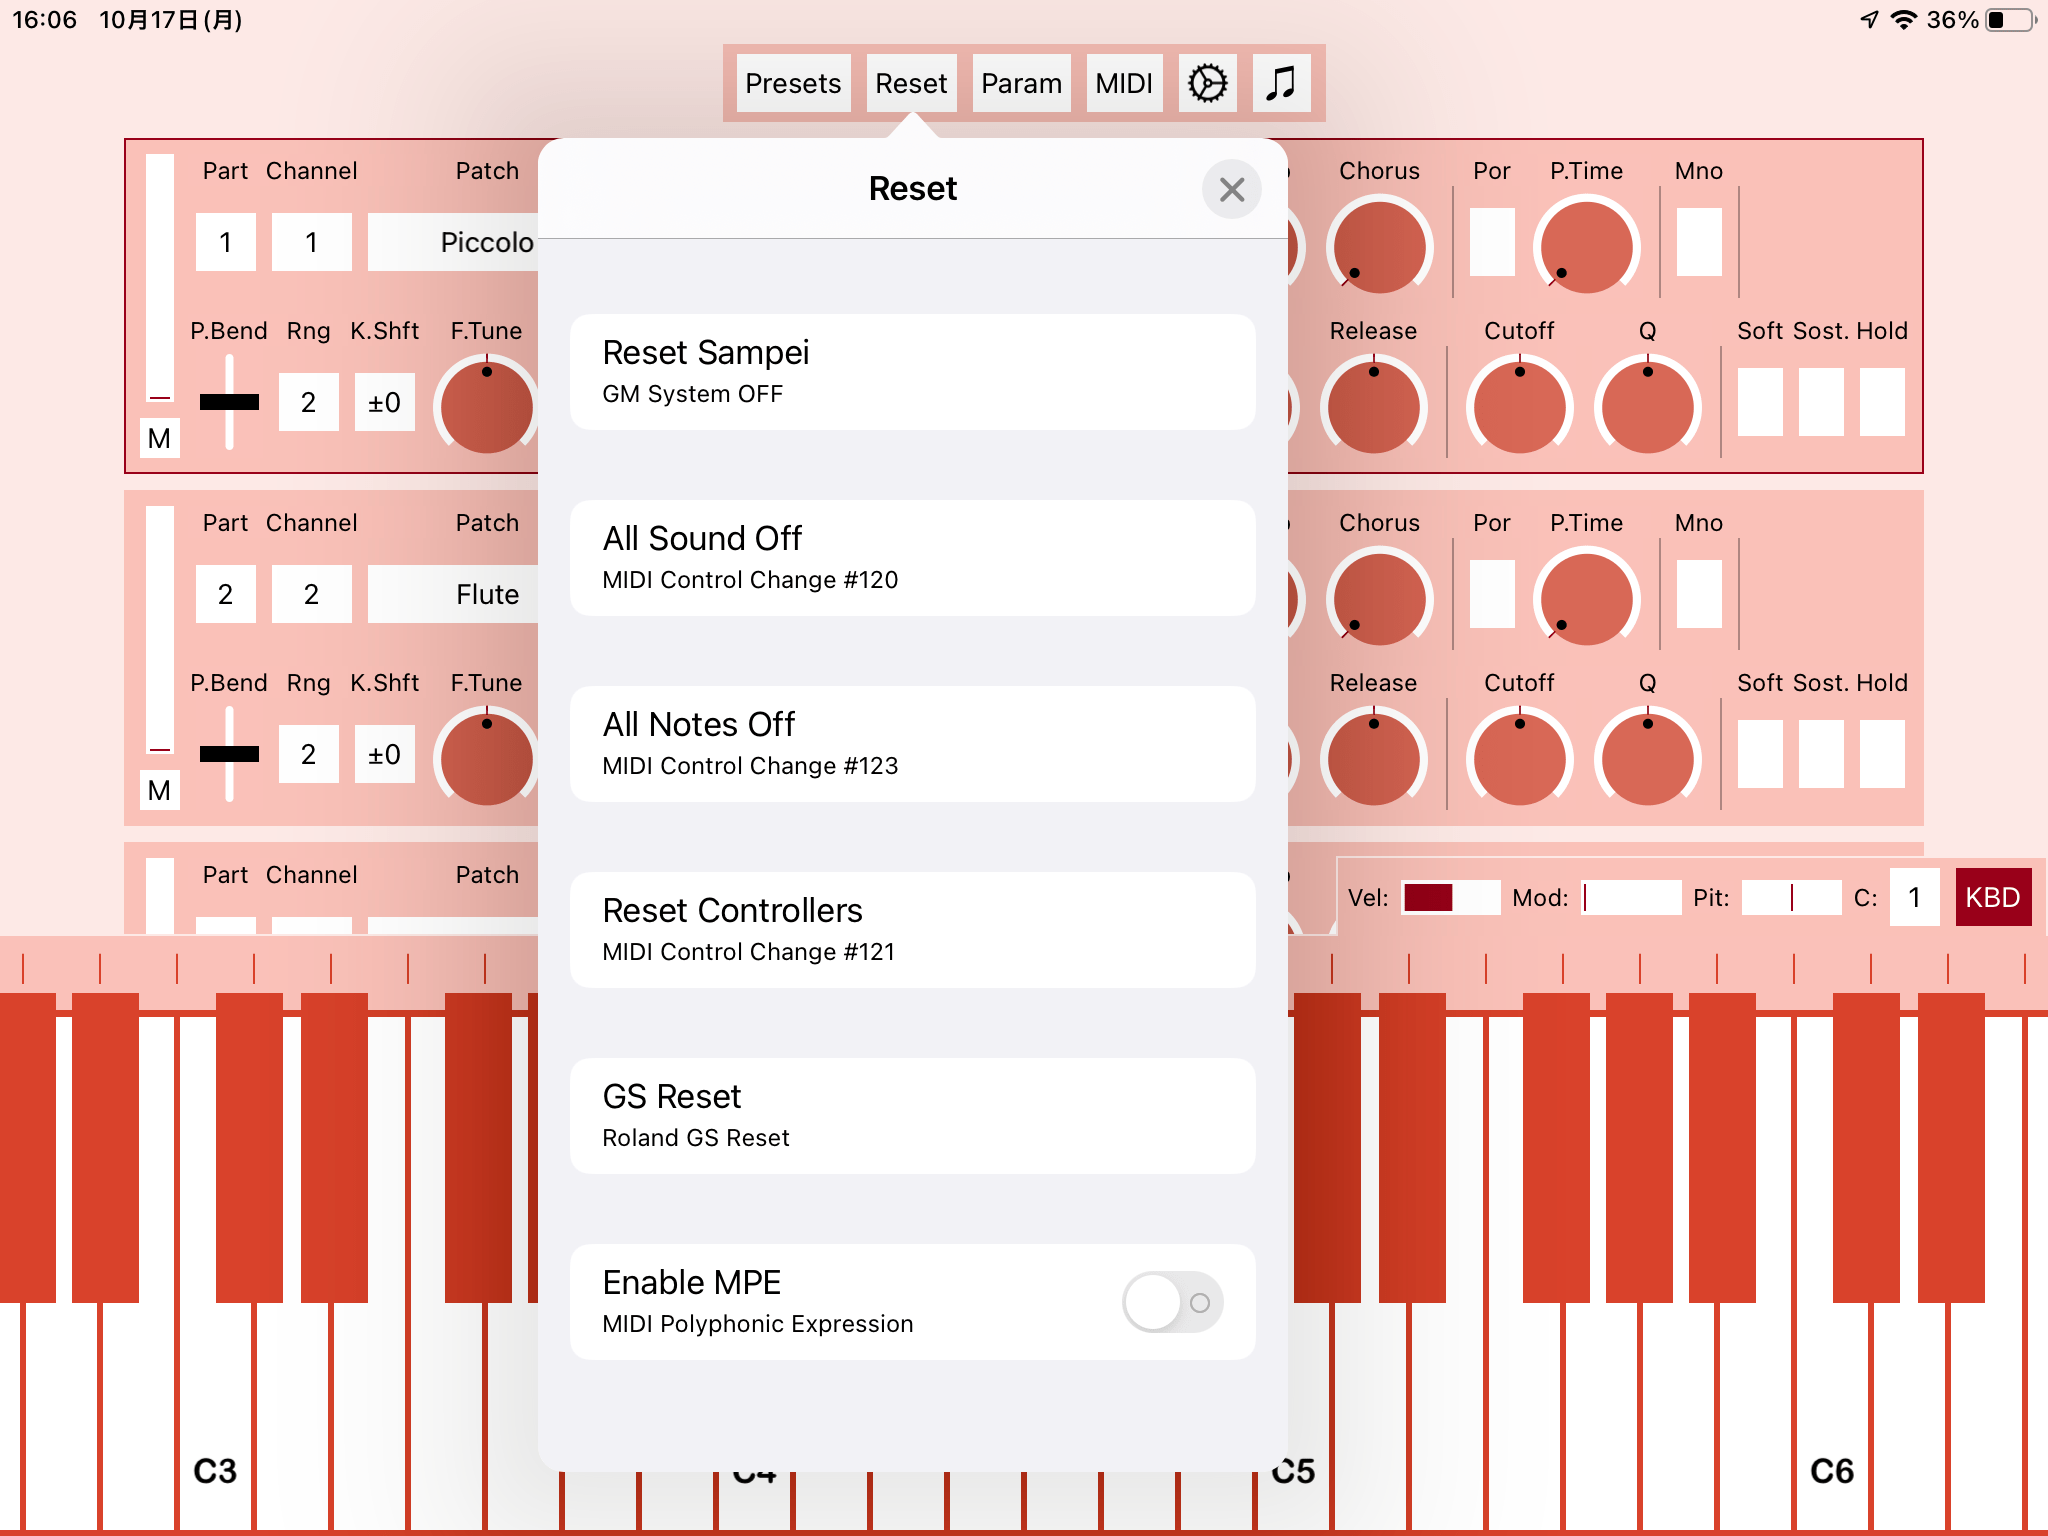The image size is (2048, 1536).
Task: Tap the location arrow status icon
Action: pos(1869,20)
